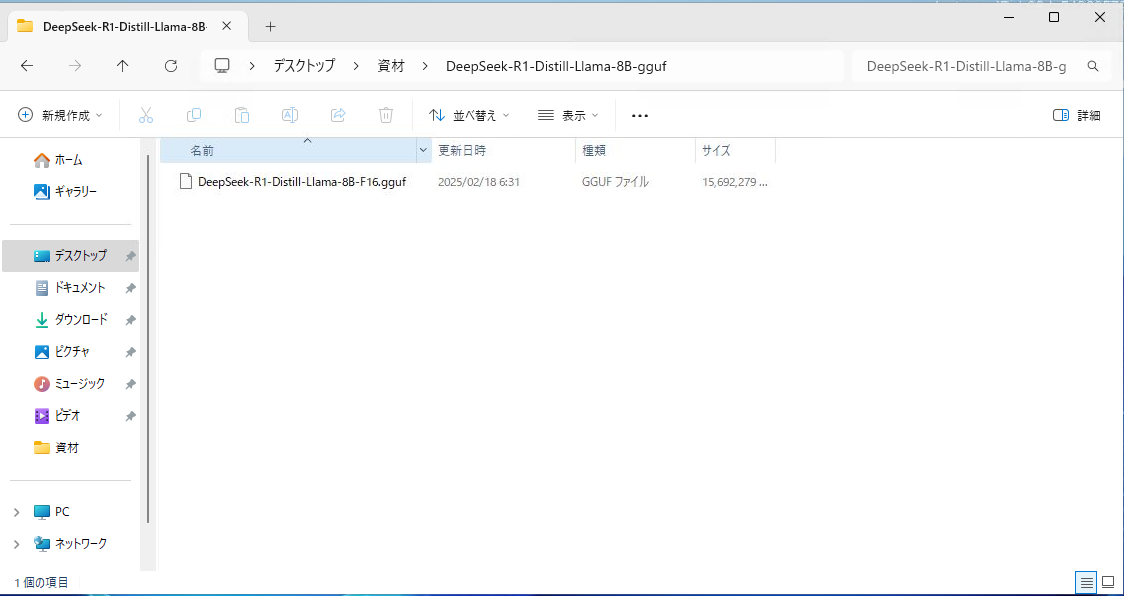
Task: Click the pin icon beside ダウンロード
Action: [x=130, y=320]
